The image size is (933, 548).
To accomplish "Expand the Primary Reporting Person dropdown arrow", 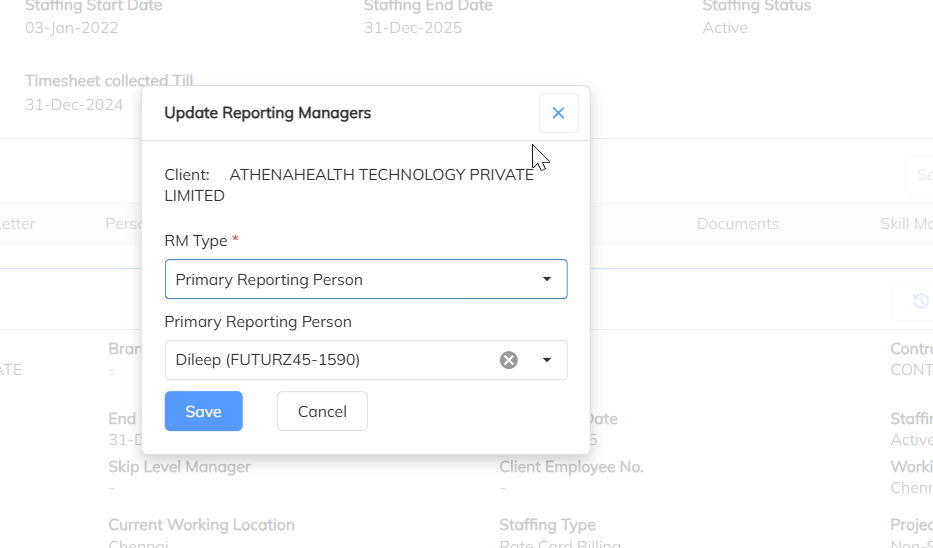I will click(546, 360).
